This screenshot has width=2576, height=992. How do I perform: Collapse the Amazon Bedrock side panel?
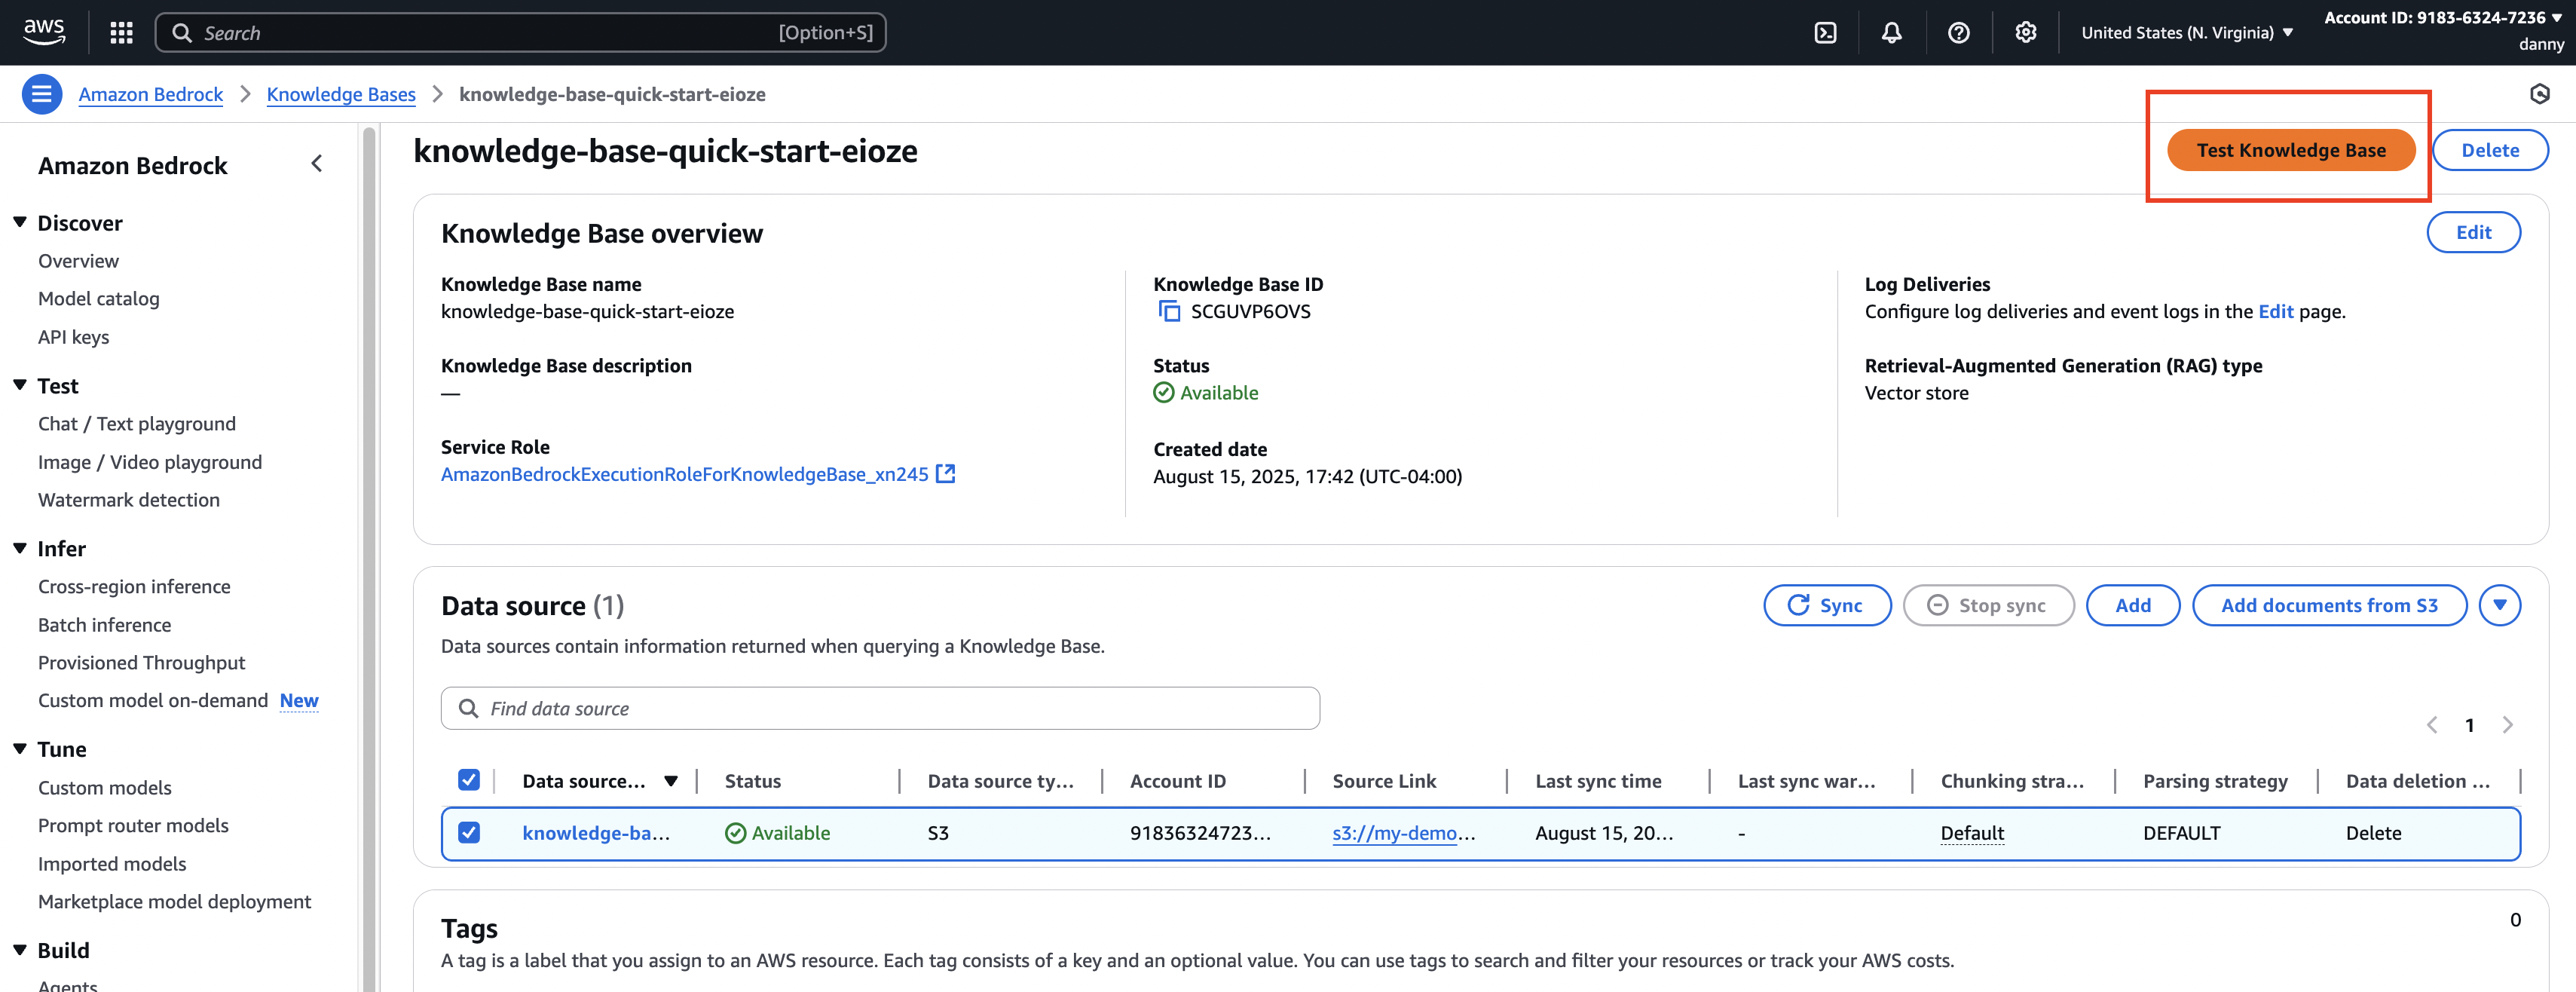(317, 164)
